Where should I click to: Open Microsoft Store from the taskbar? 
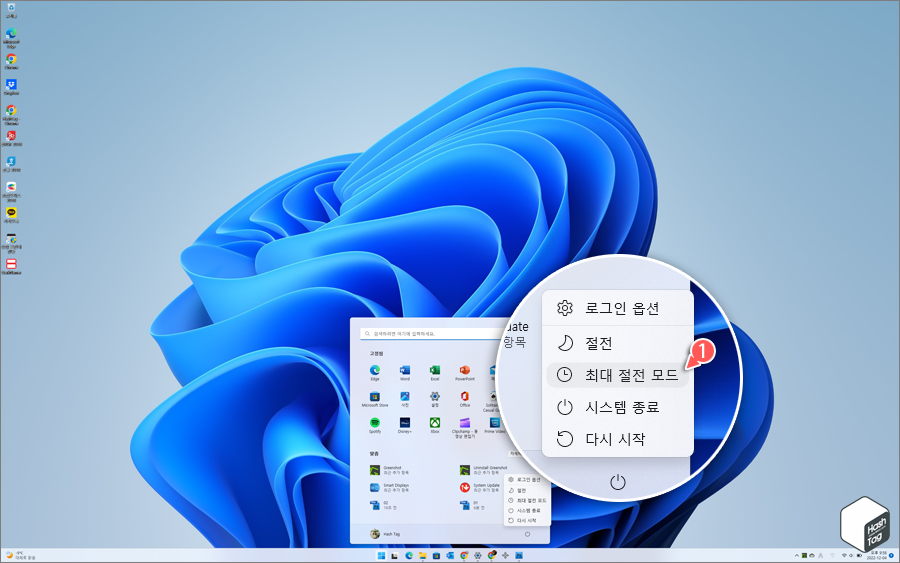tap(436, 556)
